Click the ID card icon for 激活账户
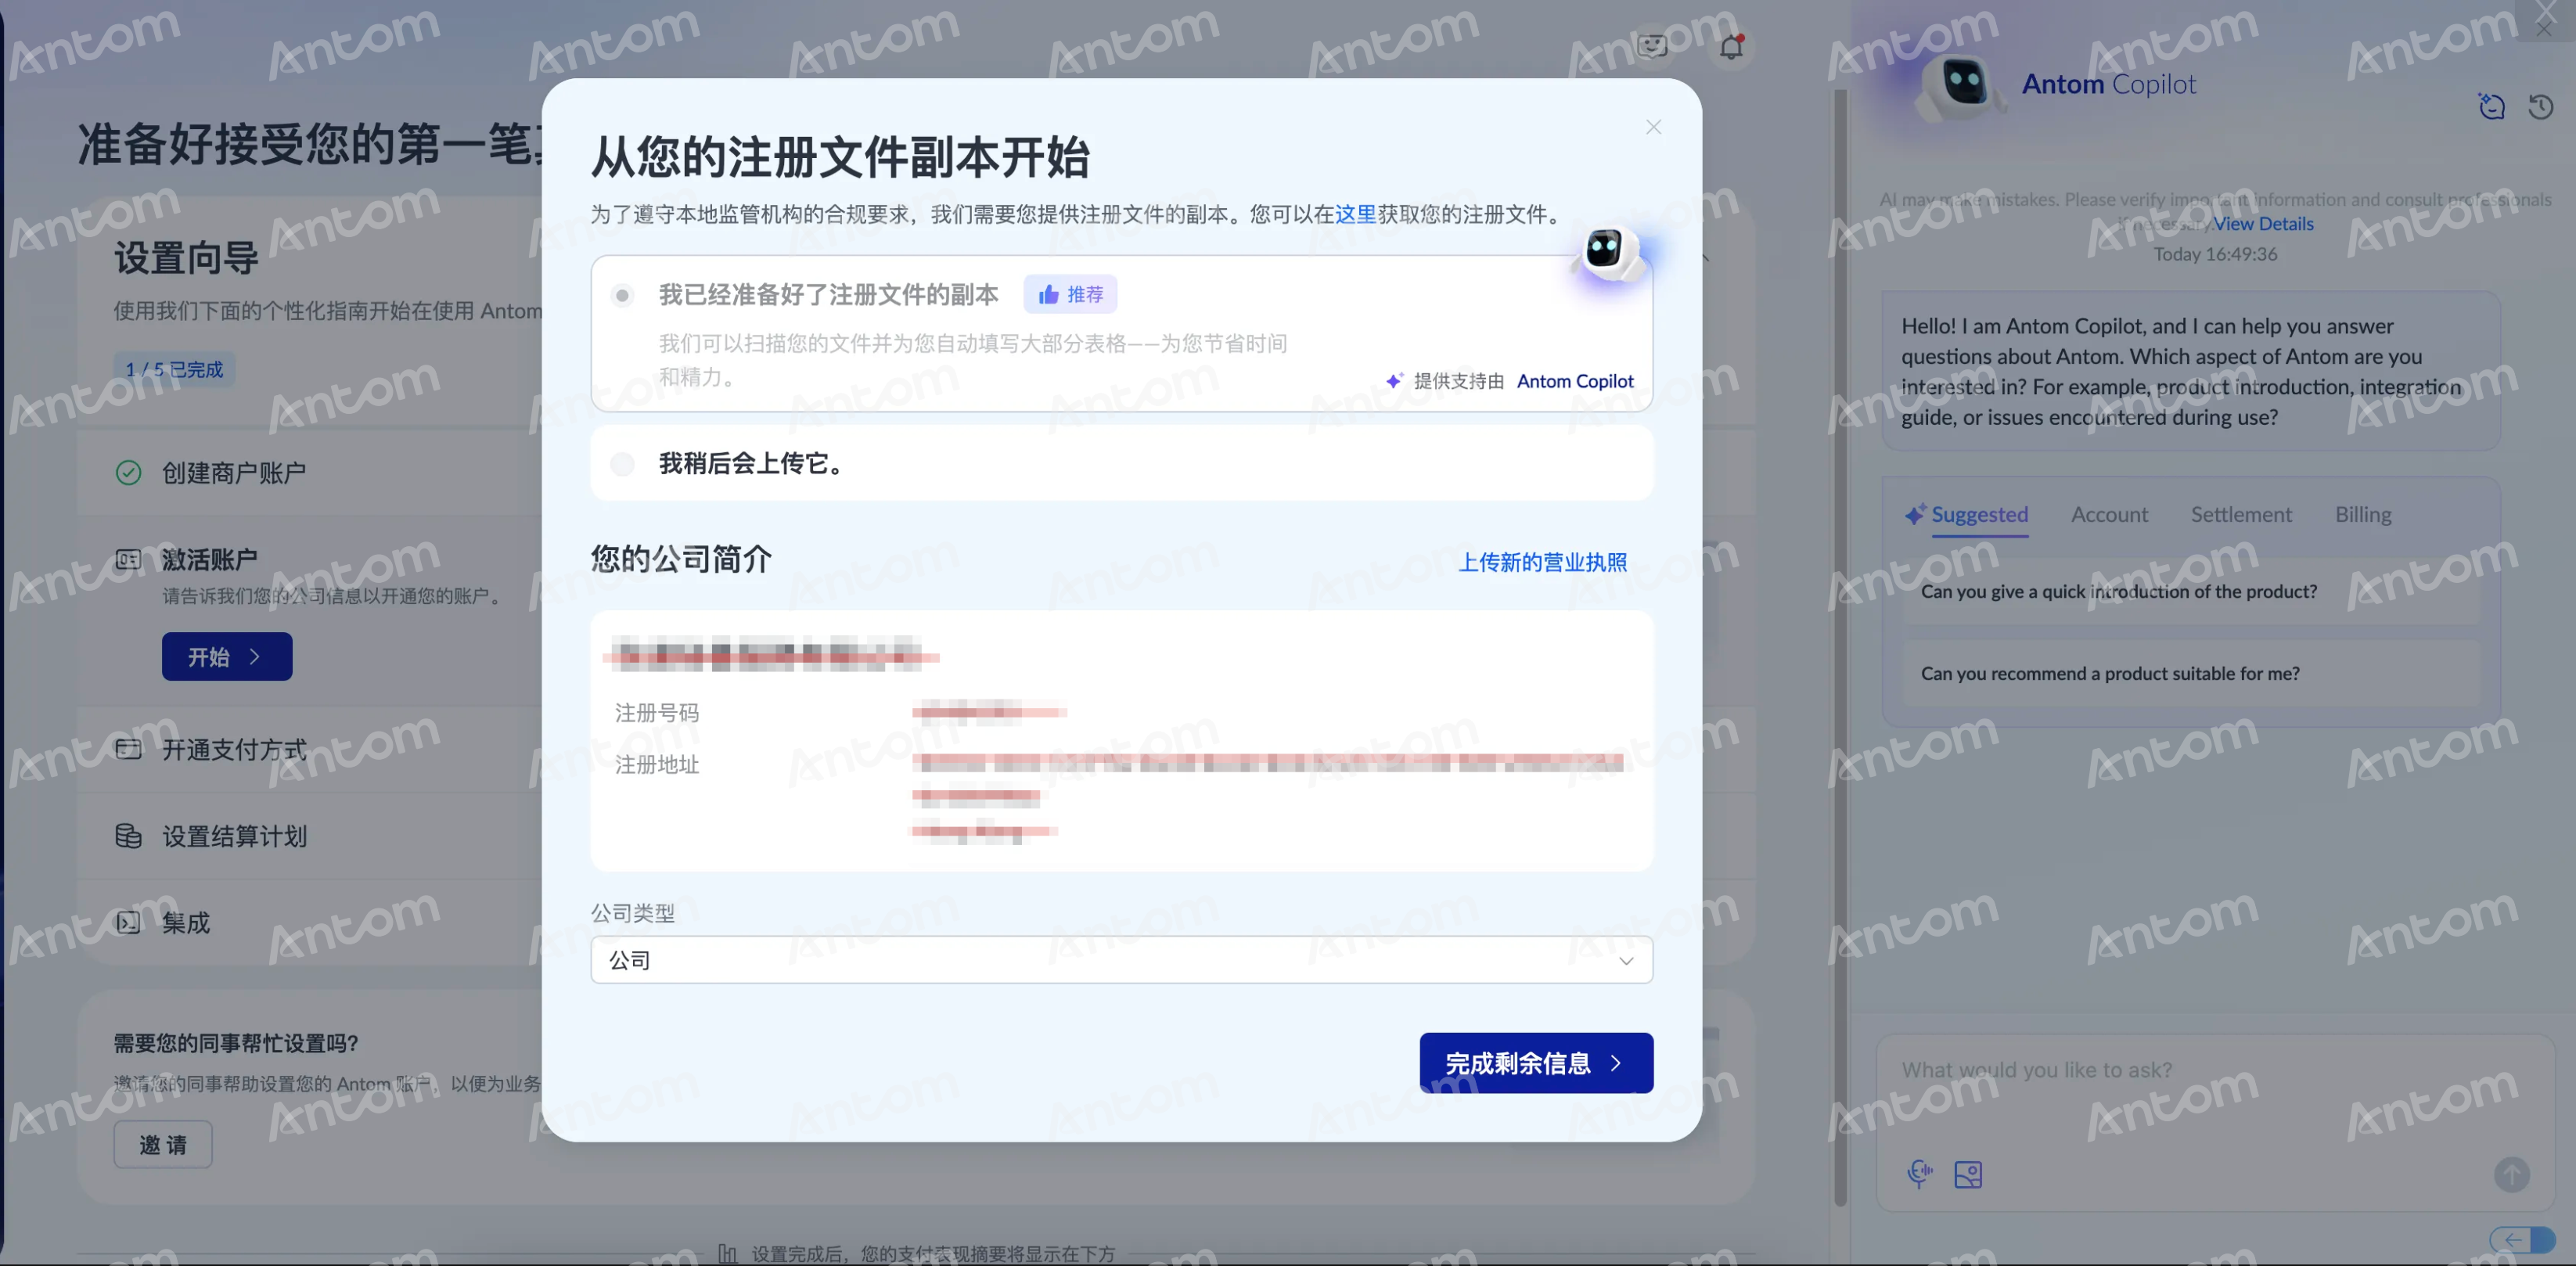2576x1266 pixels. (128, 559)
